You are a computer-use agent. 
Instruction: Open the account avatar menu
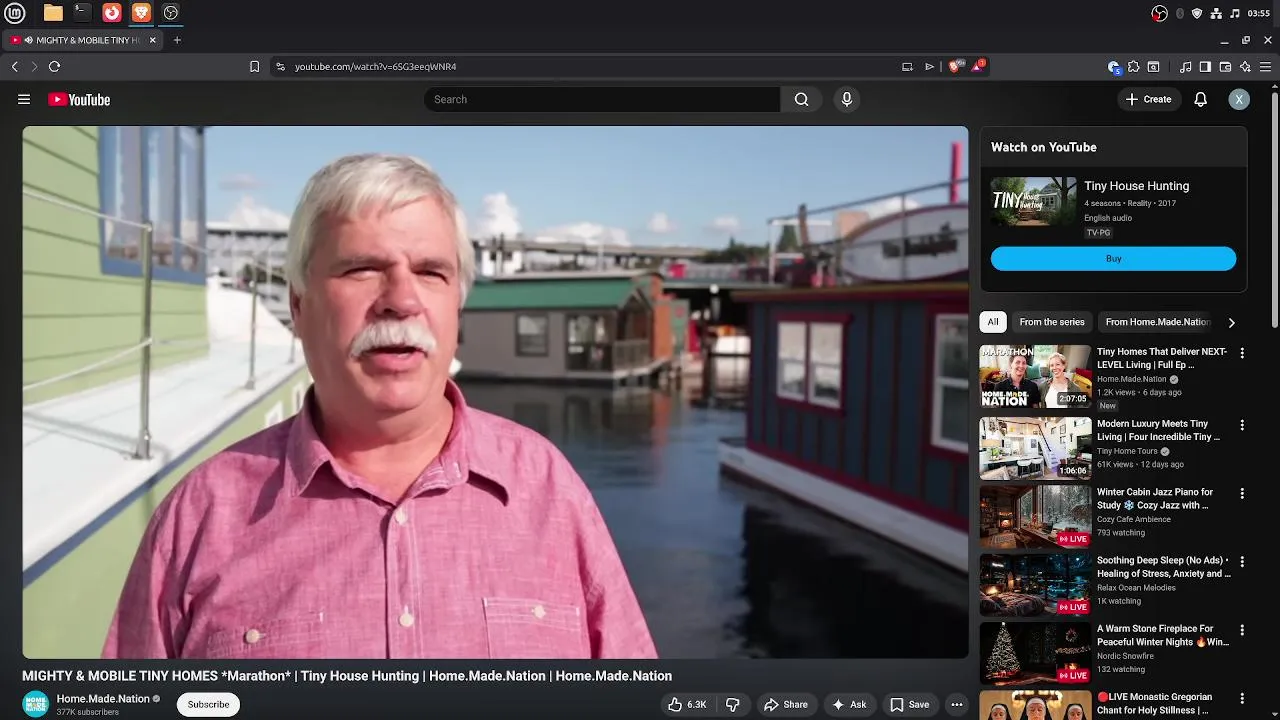1239,99
